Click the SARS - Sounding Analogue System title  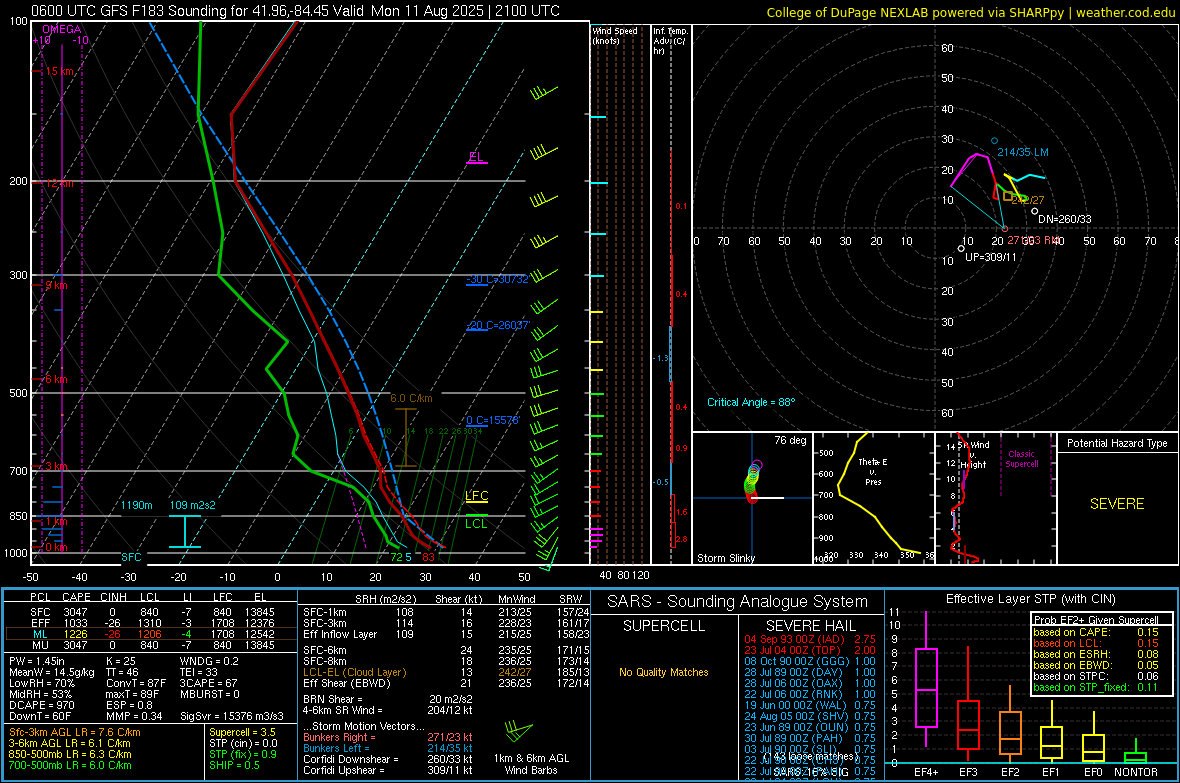pyautogui.click(x=738, y=602)
